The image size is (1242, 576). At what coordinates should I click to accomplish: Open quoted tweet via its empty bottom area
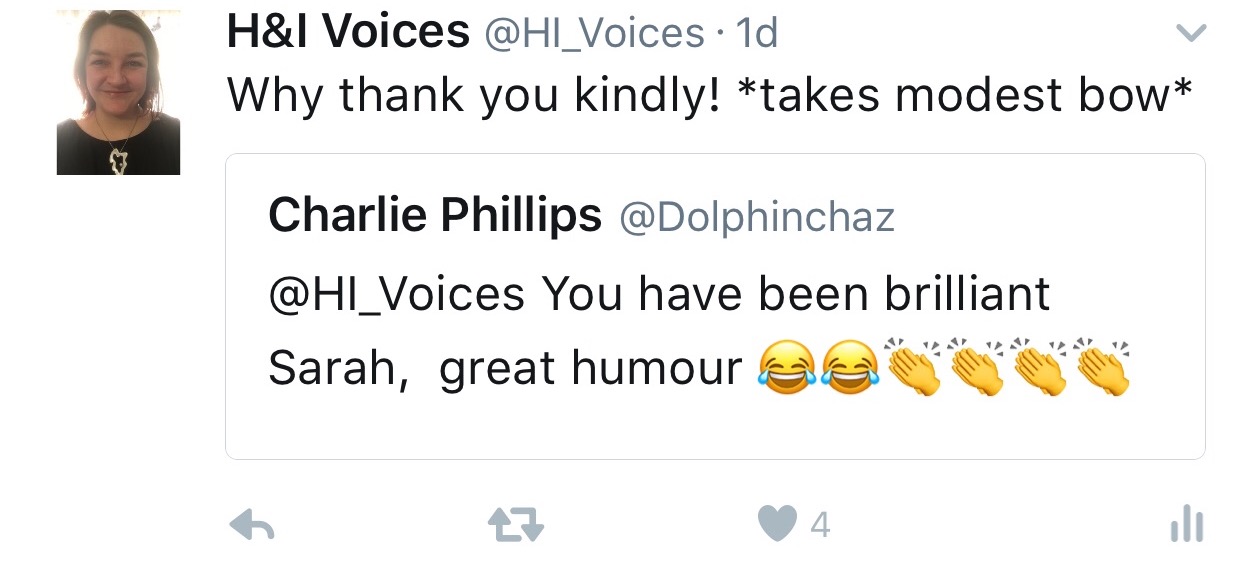(714, 430)
